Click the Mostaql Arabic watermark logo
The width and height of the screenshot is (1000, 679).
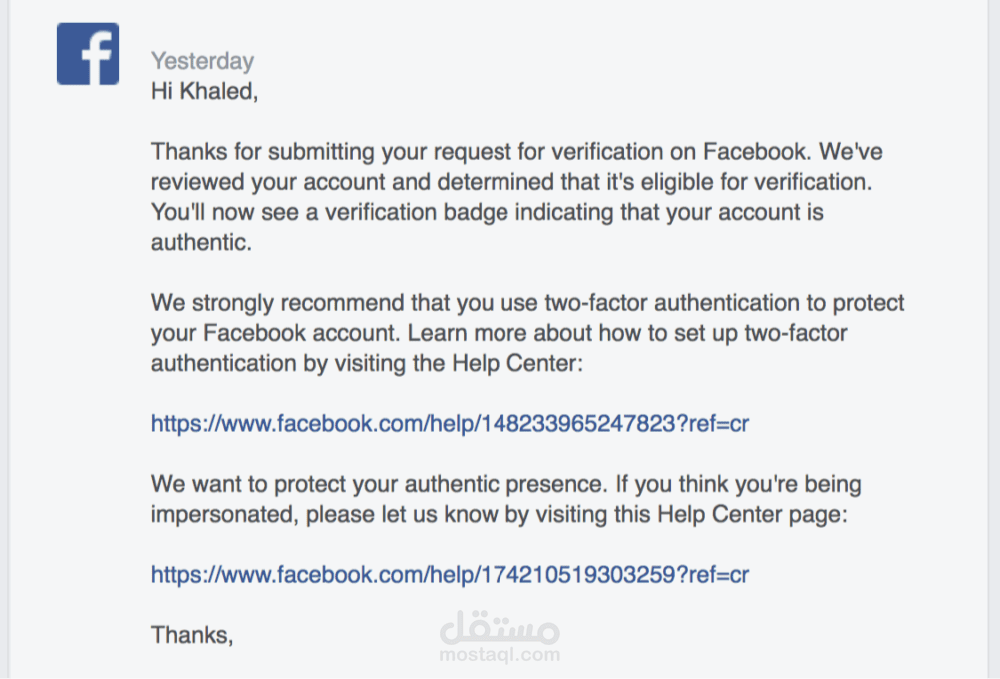500,628
